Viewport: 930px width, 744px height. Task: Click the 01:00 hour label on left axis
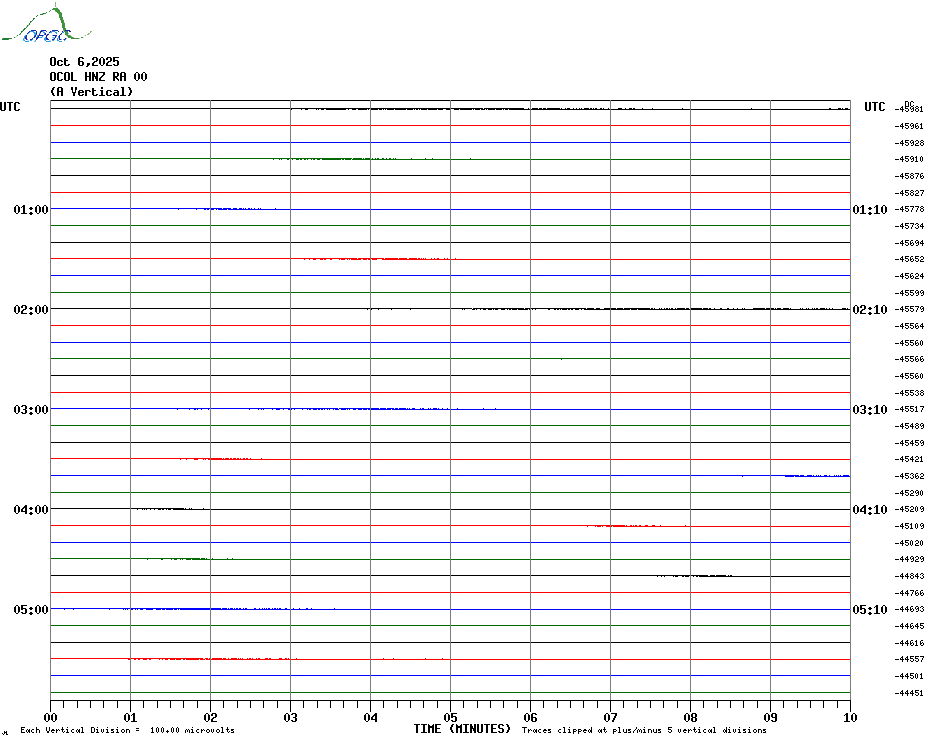[x=31, y=210]
